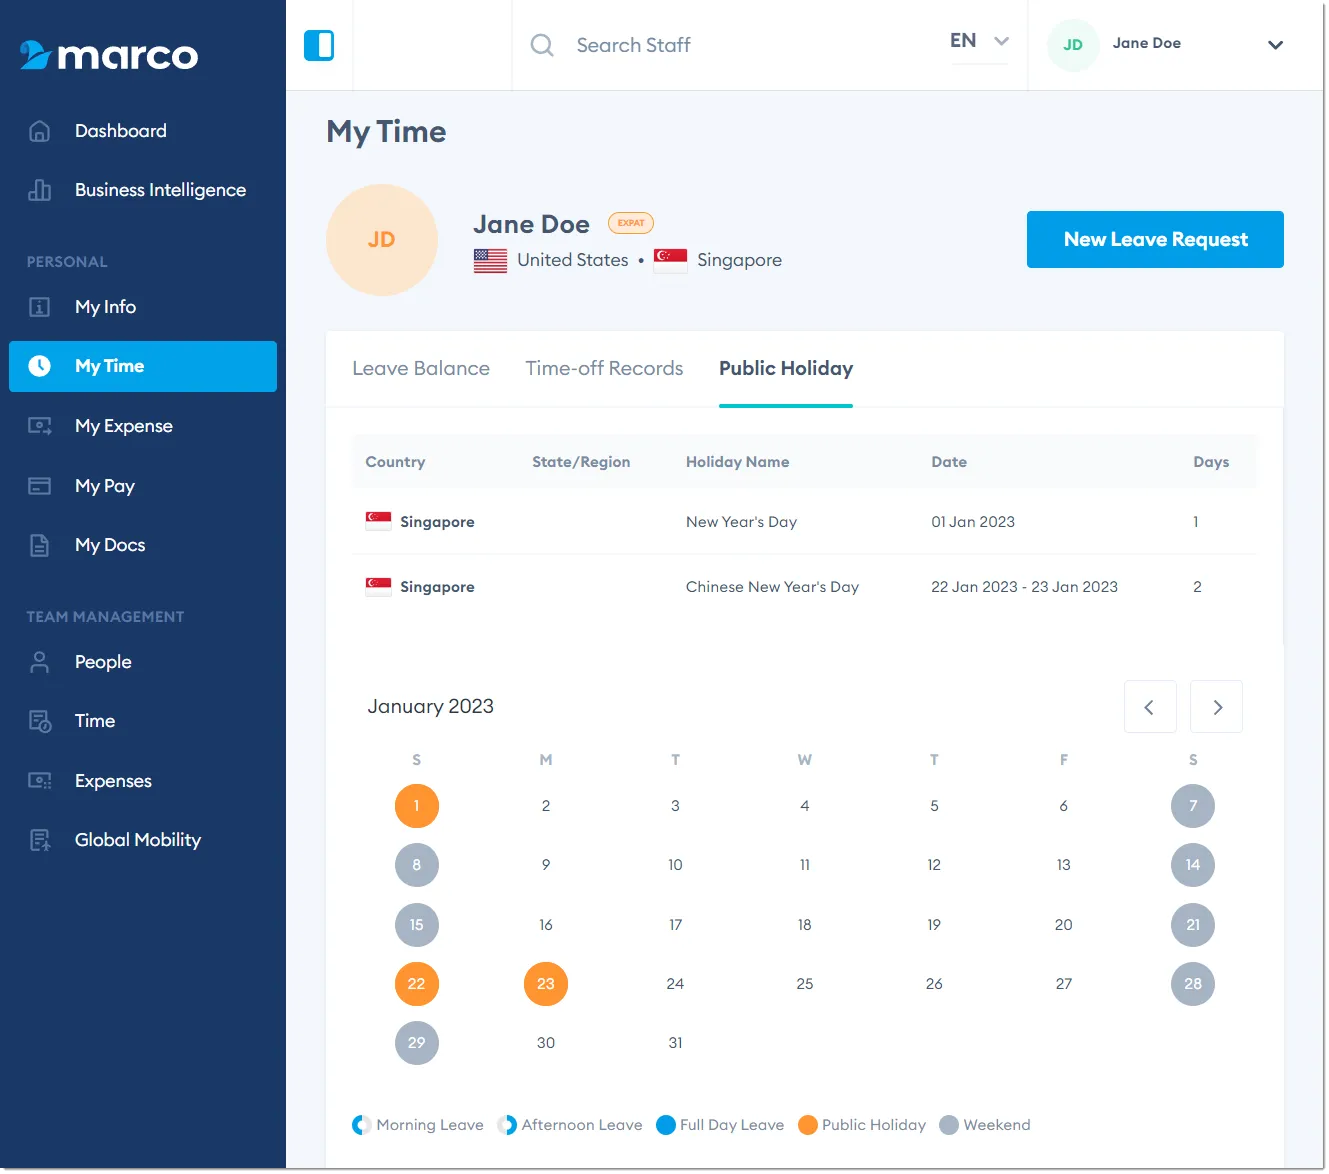Open Business Intelligence in the sidebar

click(x=143, y=190)
